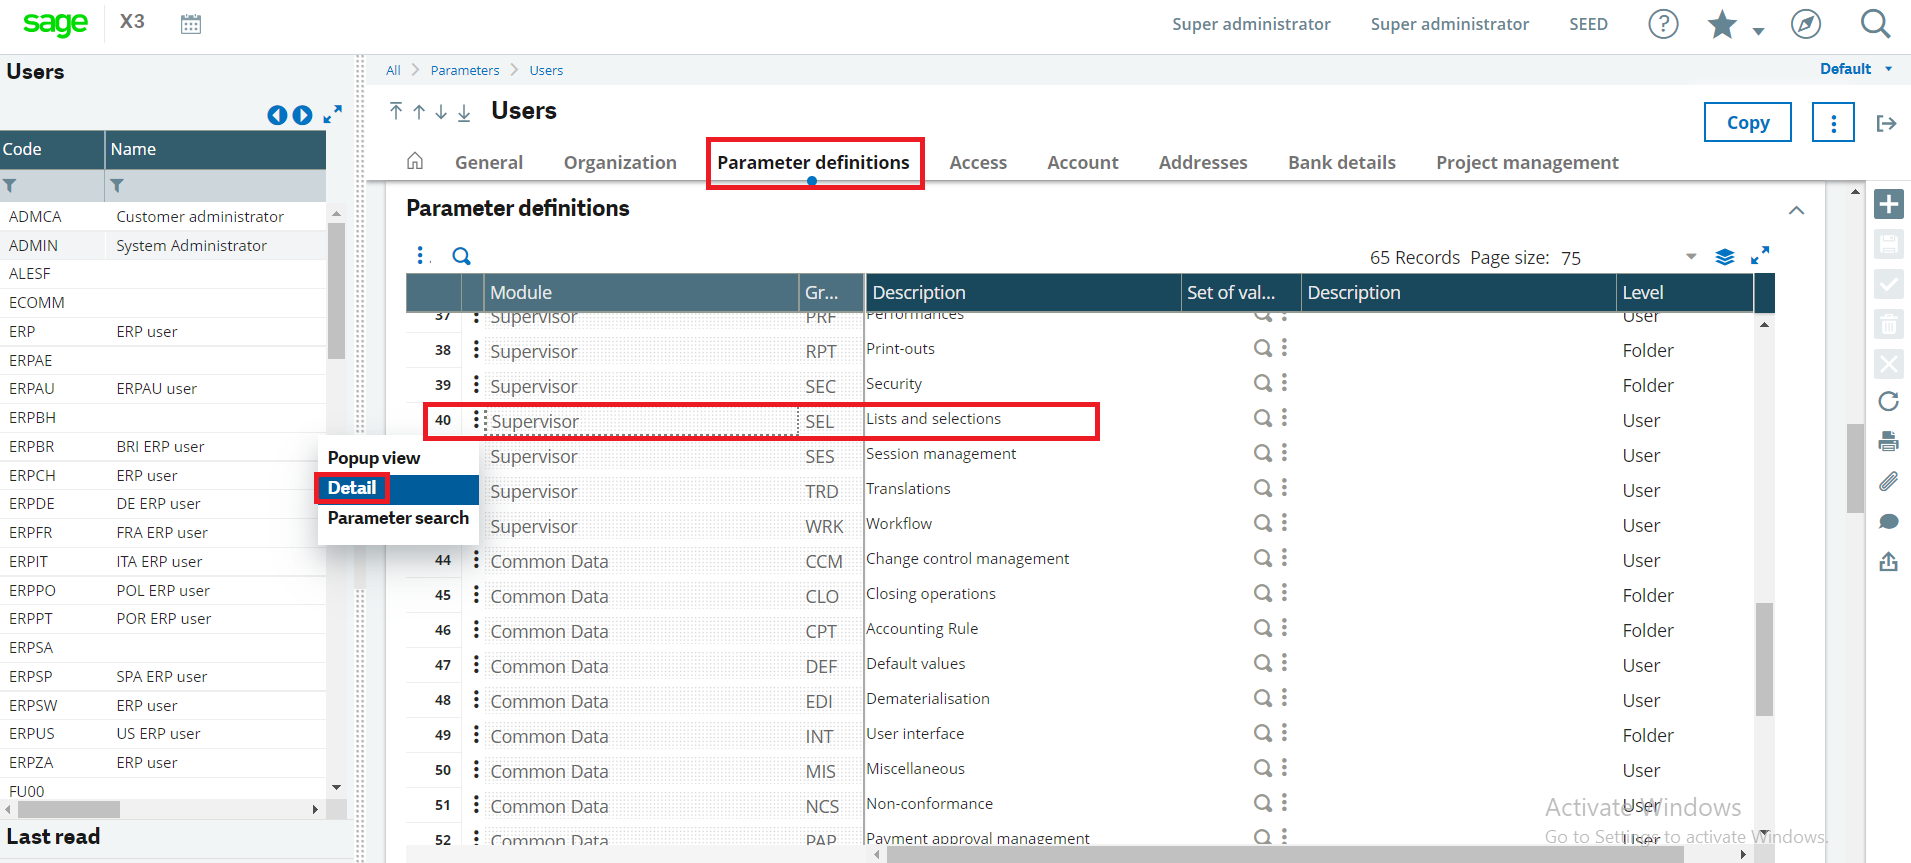Click the exit record icon
This screenshot has height=863, width=1911.
tap(1887, 123)
